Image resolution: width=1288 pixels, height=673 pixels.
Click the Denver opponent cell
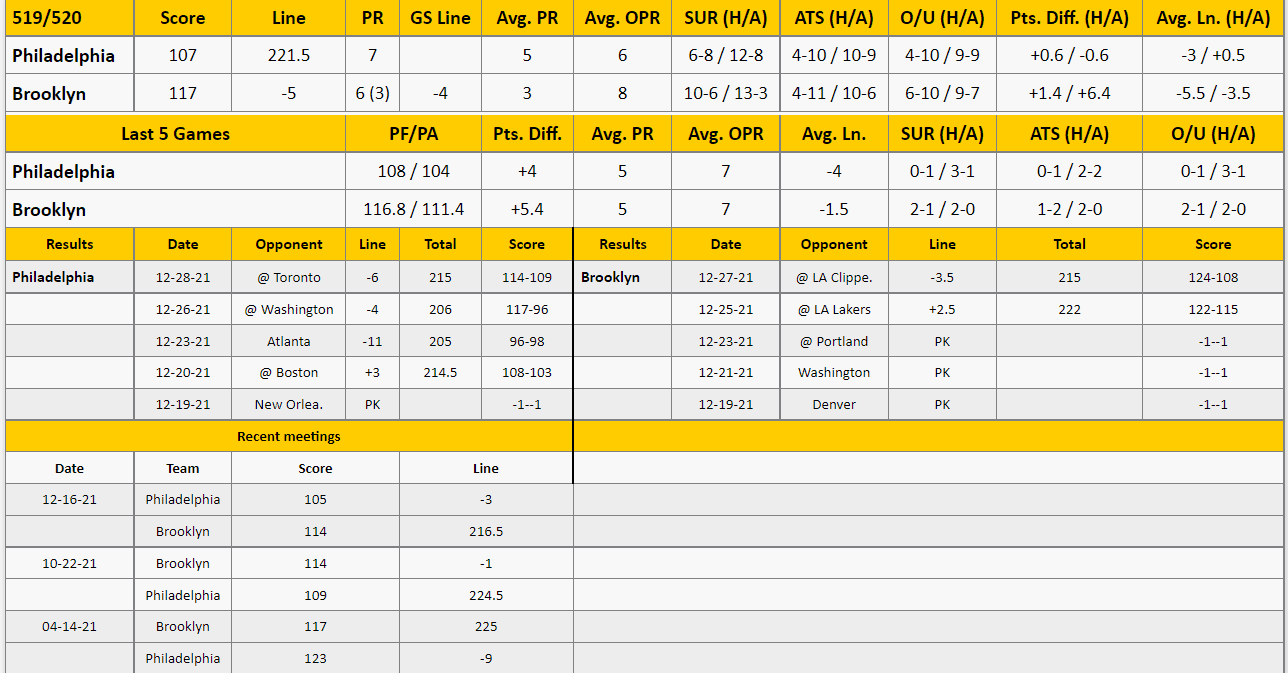[834, 404]
